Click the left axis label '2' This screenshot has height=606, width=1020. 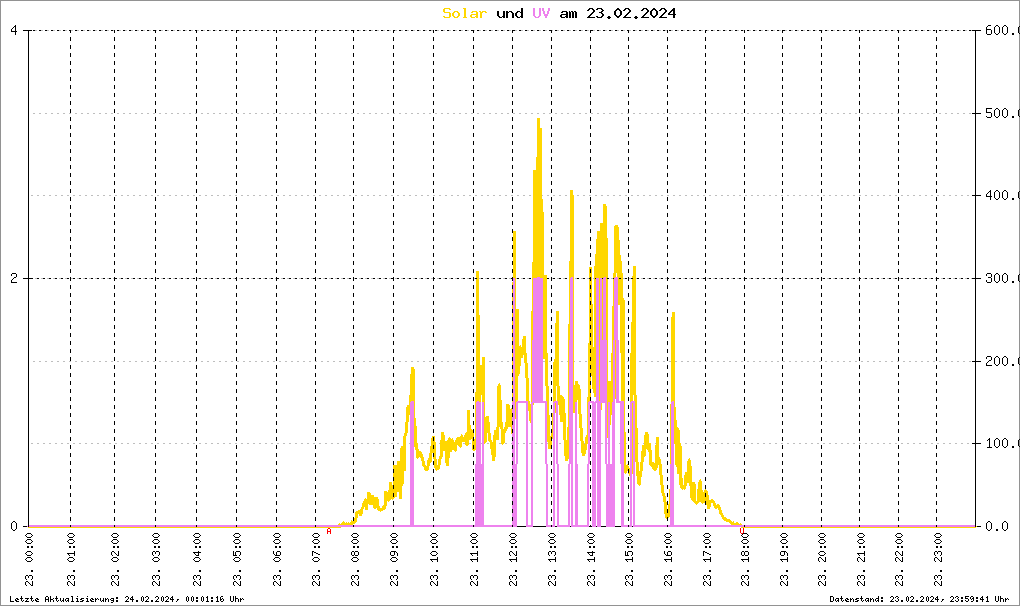pyautogui.click(x=14, y=278)
